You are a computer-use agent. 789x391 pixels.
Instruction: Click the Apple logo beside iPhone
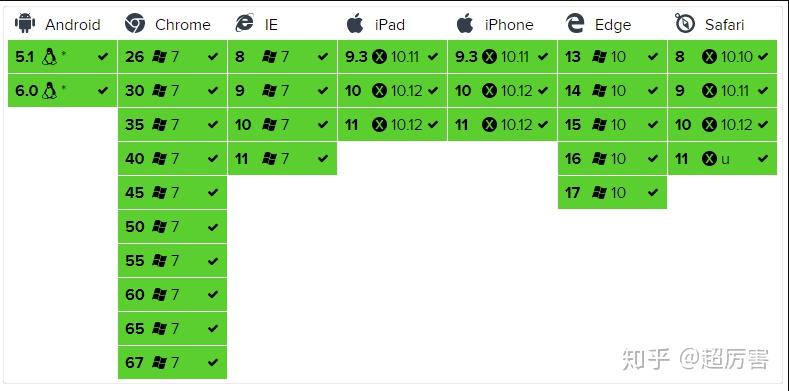(x=465, y=23)
